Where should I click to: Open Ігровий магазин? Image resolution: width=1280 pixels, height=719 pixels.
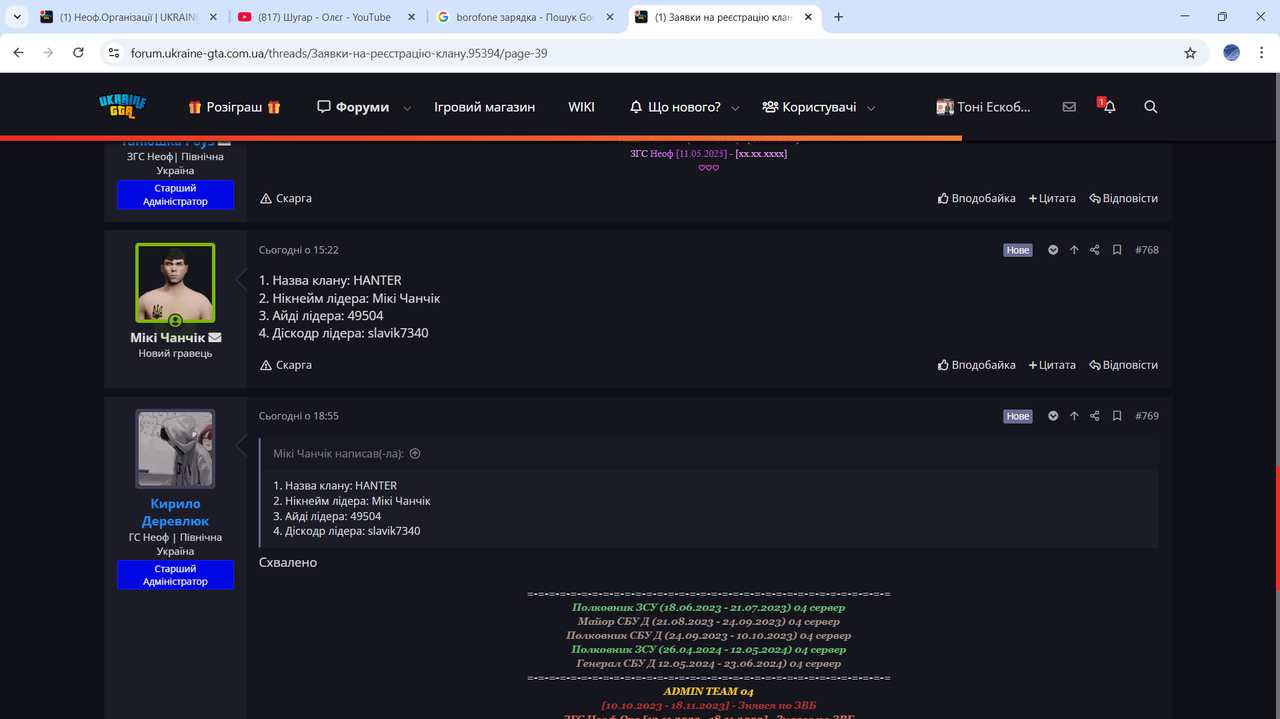point(484,107)
